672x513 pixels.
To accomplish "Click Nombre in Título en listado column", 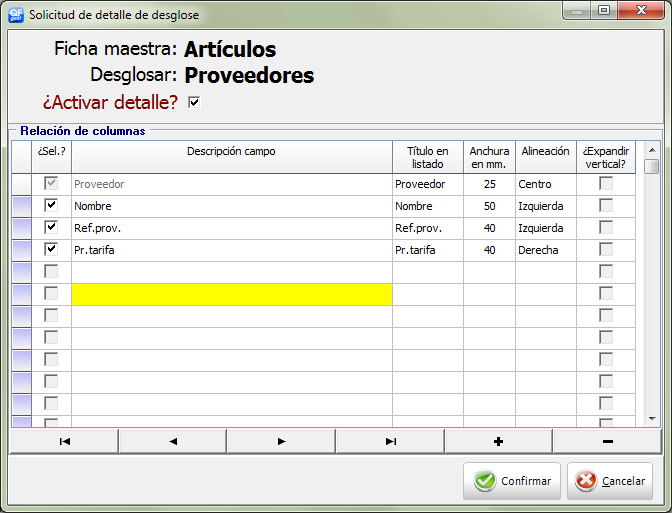I will pos(428,206).
